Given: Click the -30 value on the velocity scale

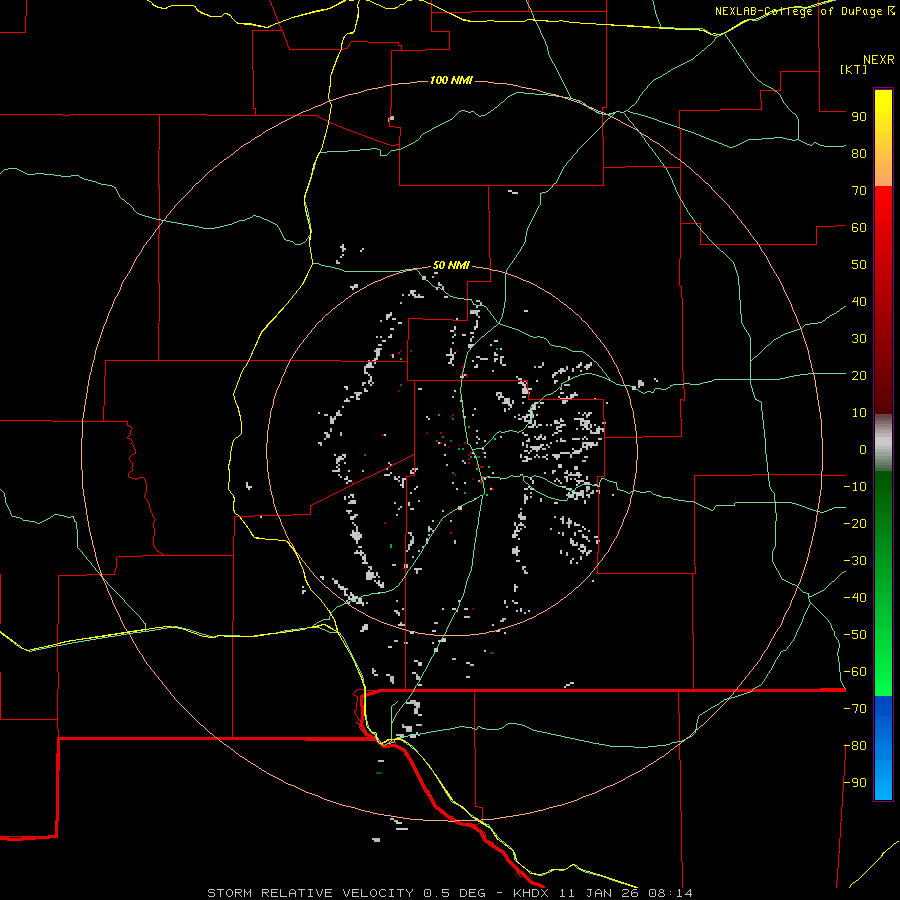Looking at the screenshot, I should click(x=855, y=561).
